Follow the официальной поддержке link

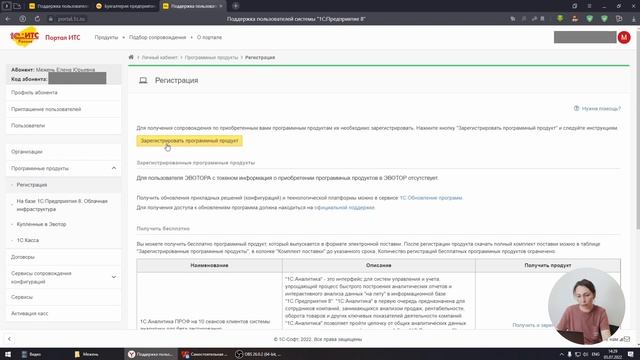[x=344, y=207]
